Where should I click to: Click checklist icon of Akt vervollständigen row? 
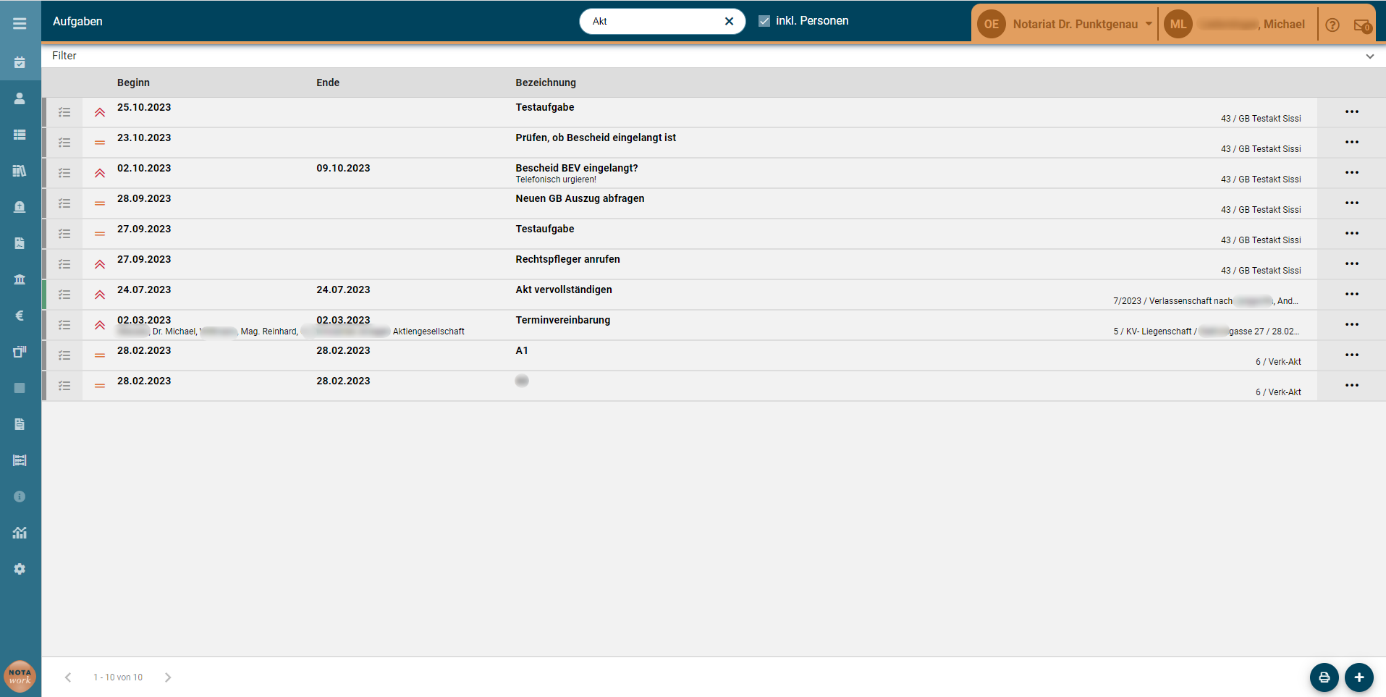pos(64,294)
